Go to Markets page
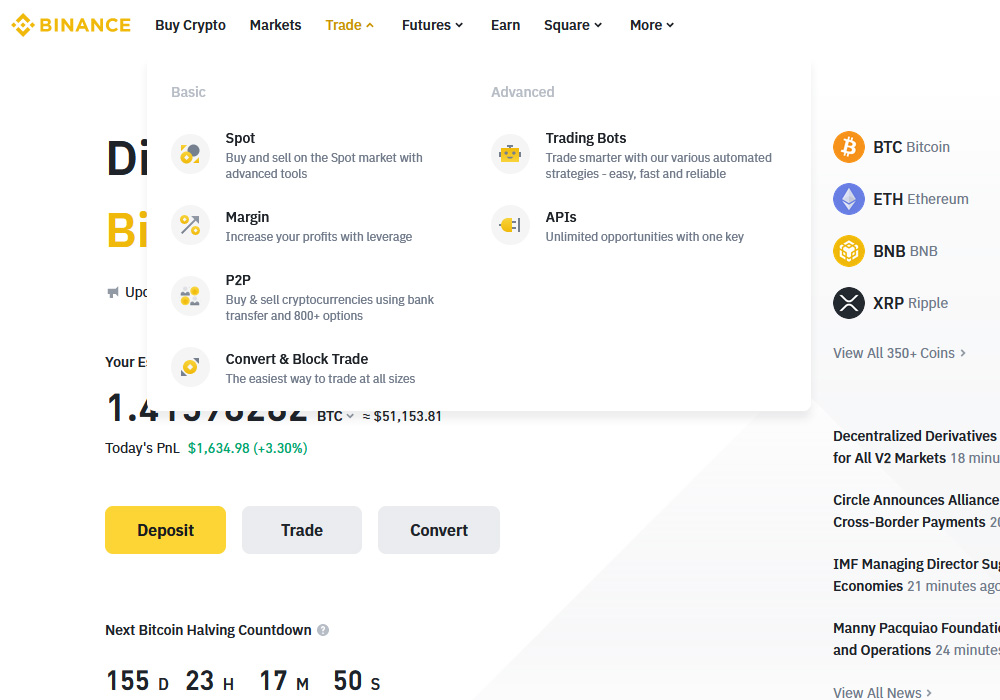Image resolution: width=1000 pixels, height=700 pixels. (276, 25)
